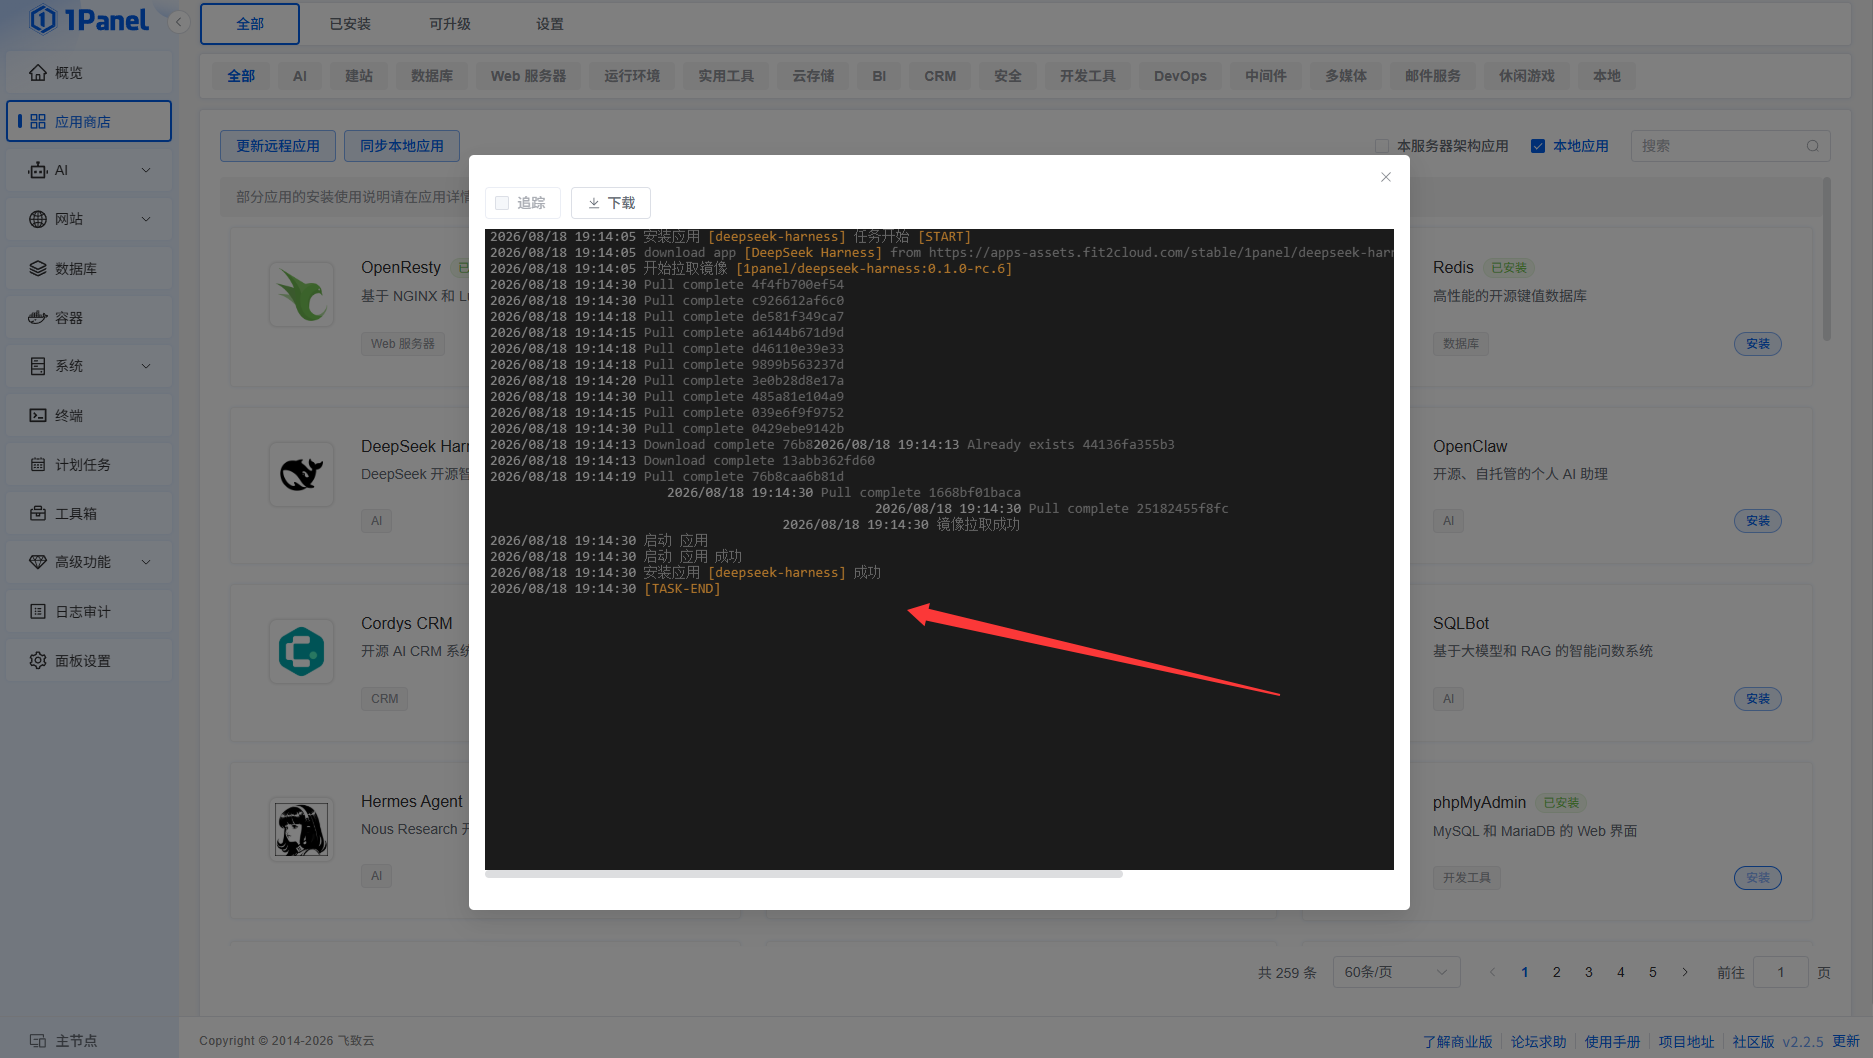Open the 论坛求助 link
Image resolution: width=1873 pixels, height=1058 pixels.
click(1539, 1042)
